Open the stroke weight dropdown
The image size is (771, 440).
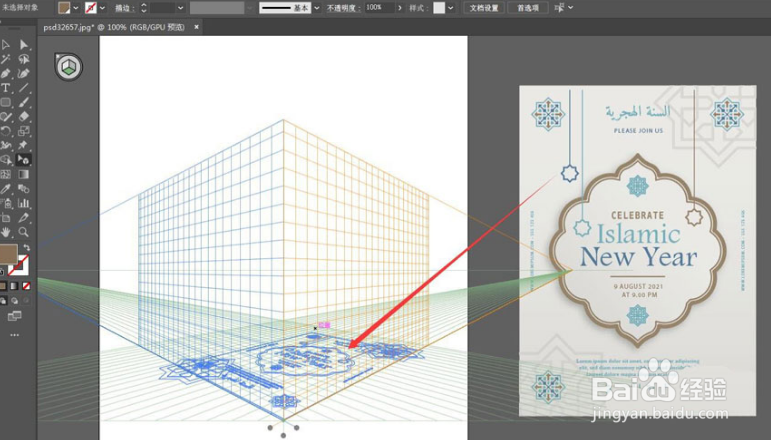[x=180, y=8]
